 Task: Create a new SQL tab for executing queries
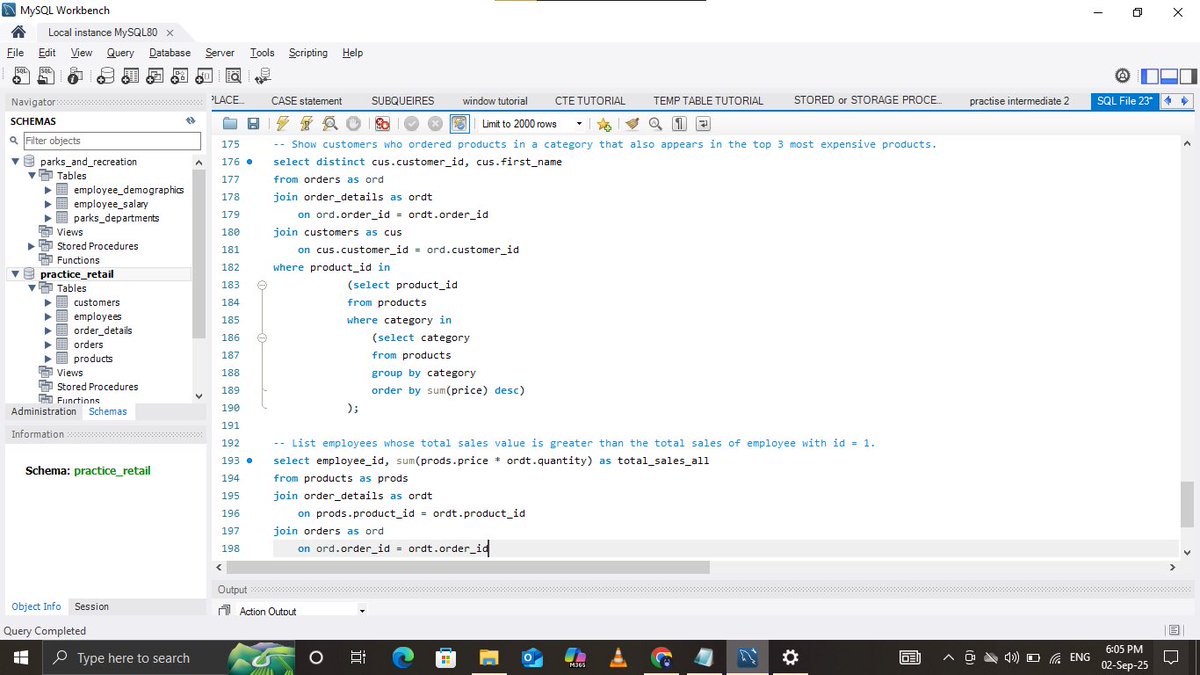[21, 76]
